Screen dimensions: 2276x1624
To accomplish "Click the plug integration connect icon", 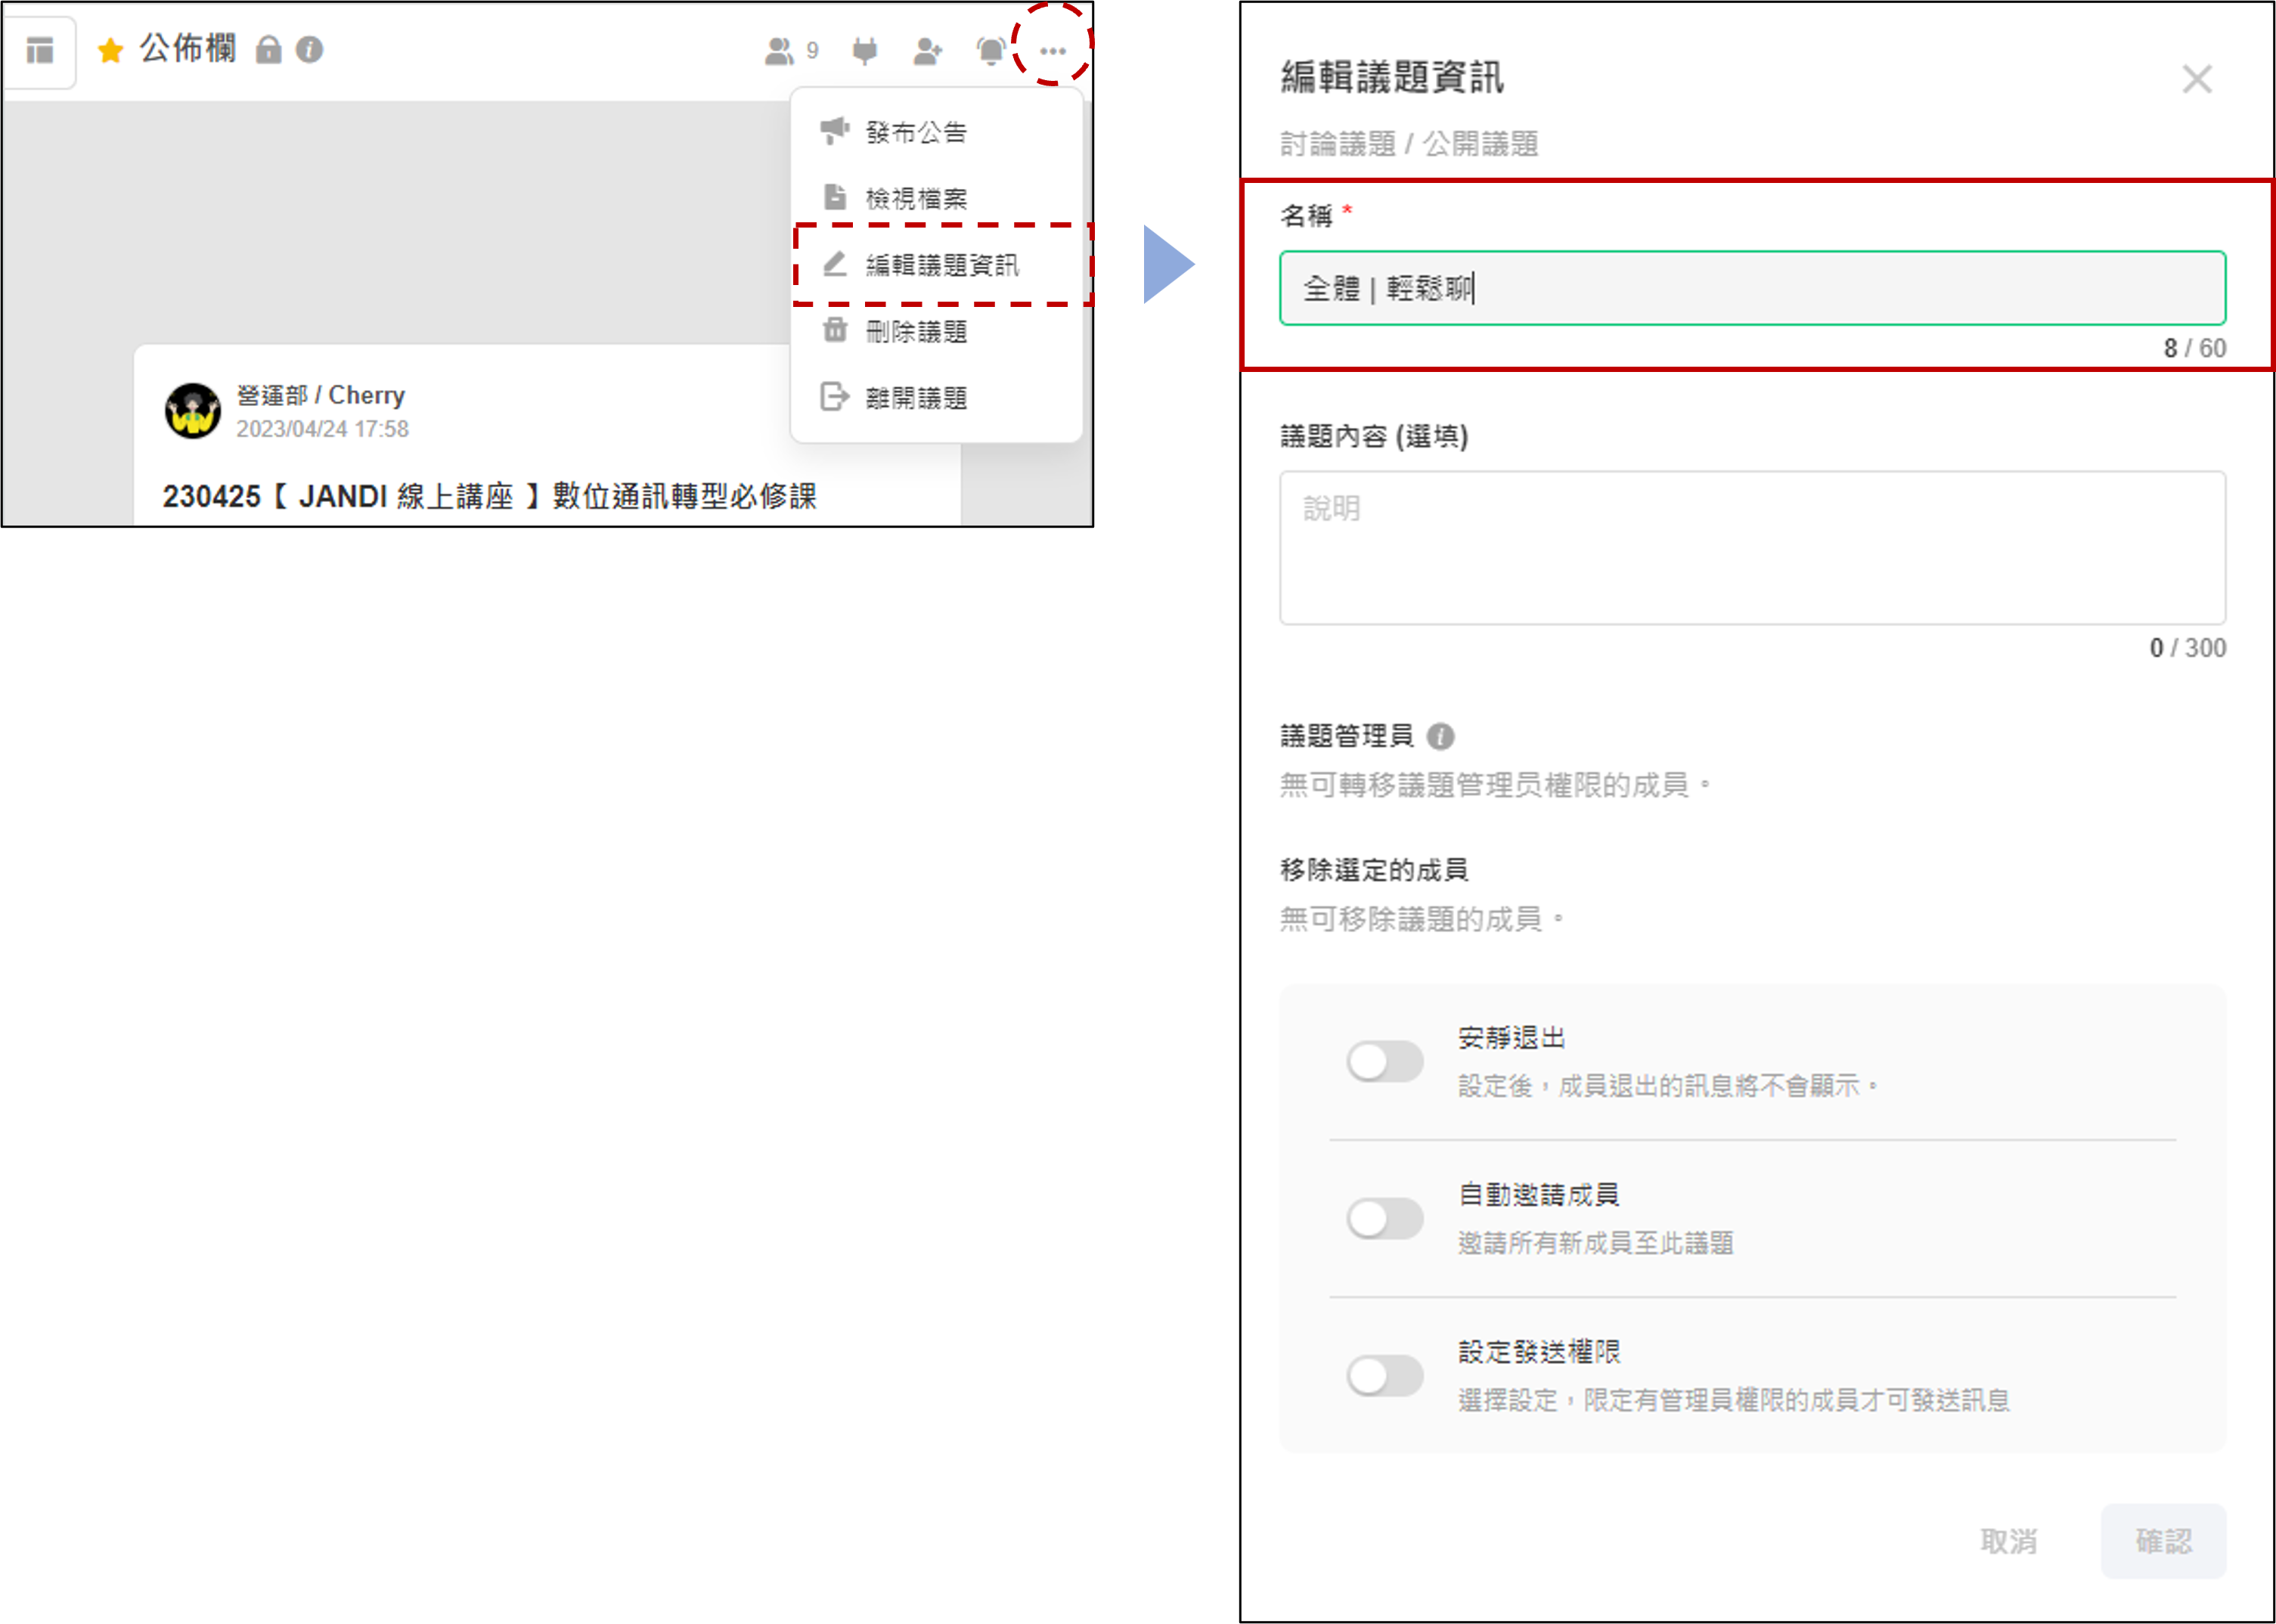I will pos(865,51).
